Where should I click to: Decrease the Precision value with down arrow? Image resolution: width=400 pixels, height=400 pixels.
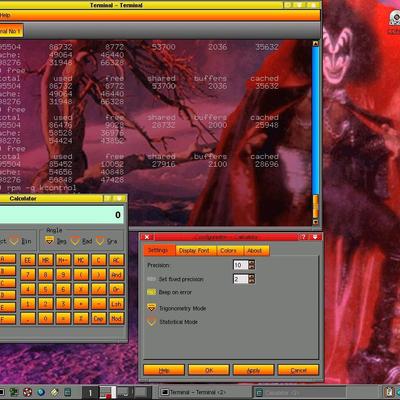252,267
